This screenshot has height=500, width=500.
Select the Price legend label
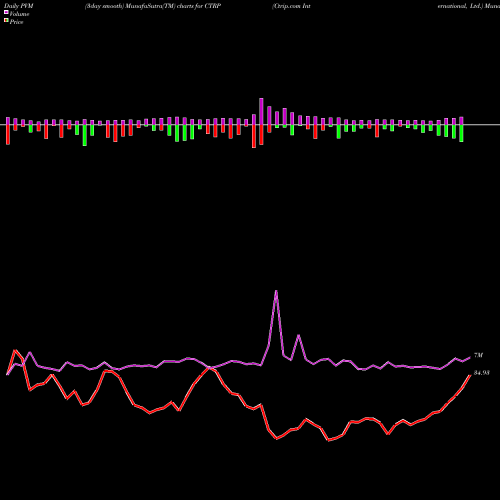(x=16, y=22)
